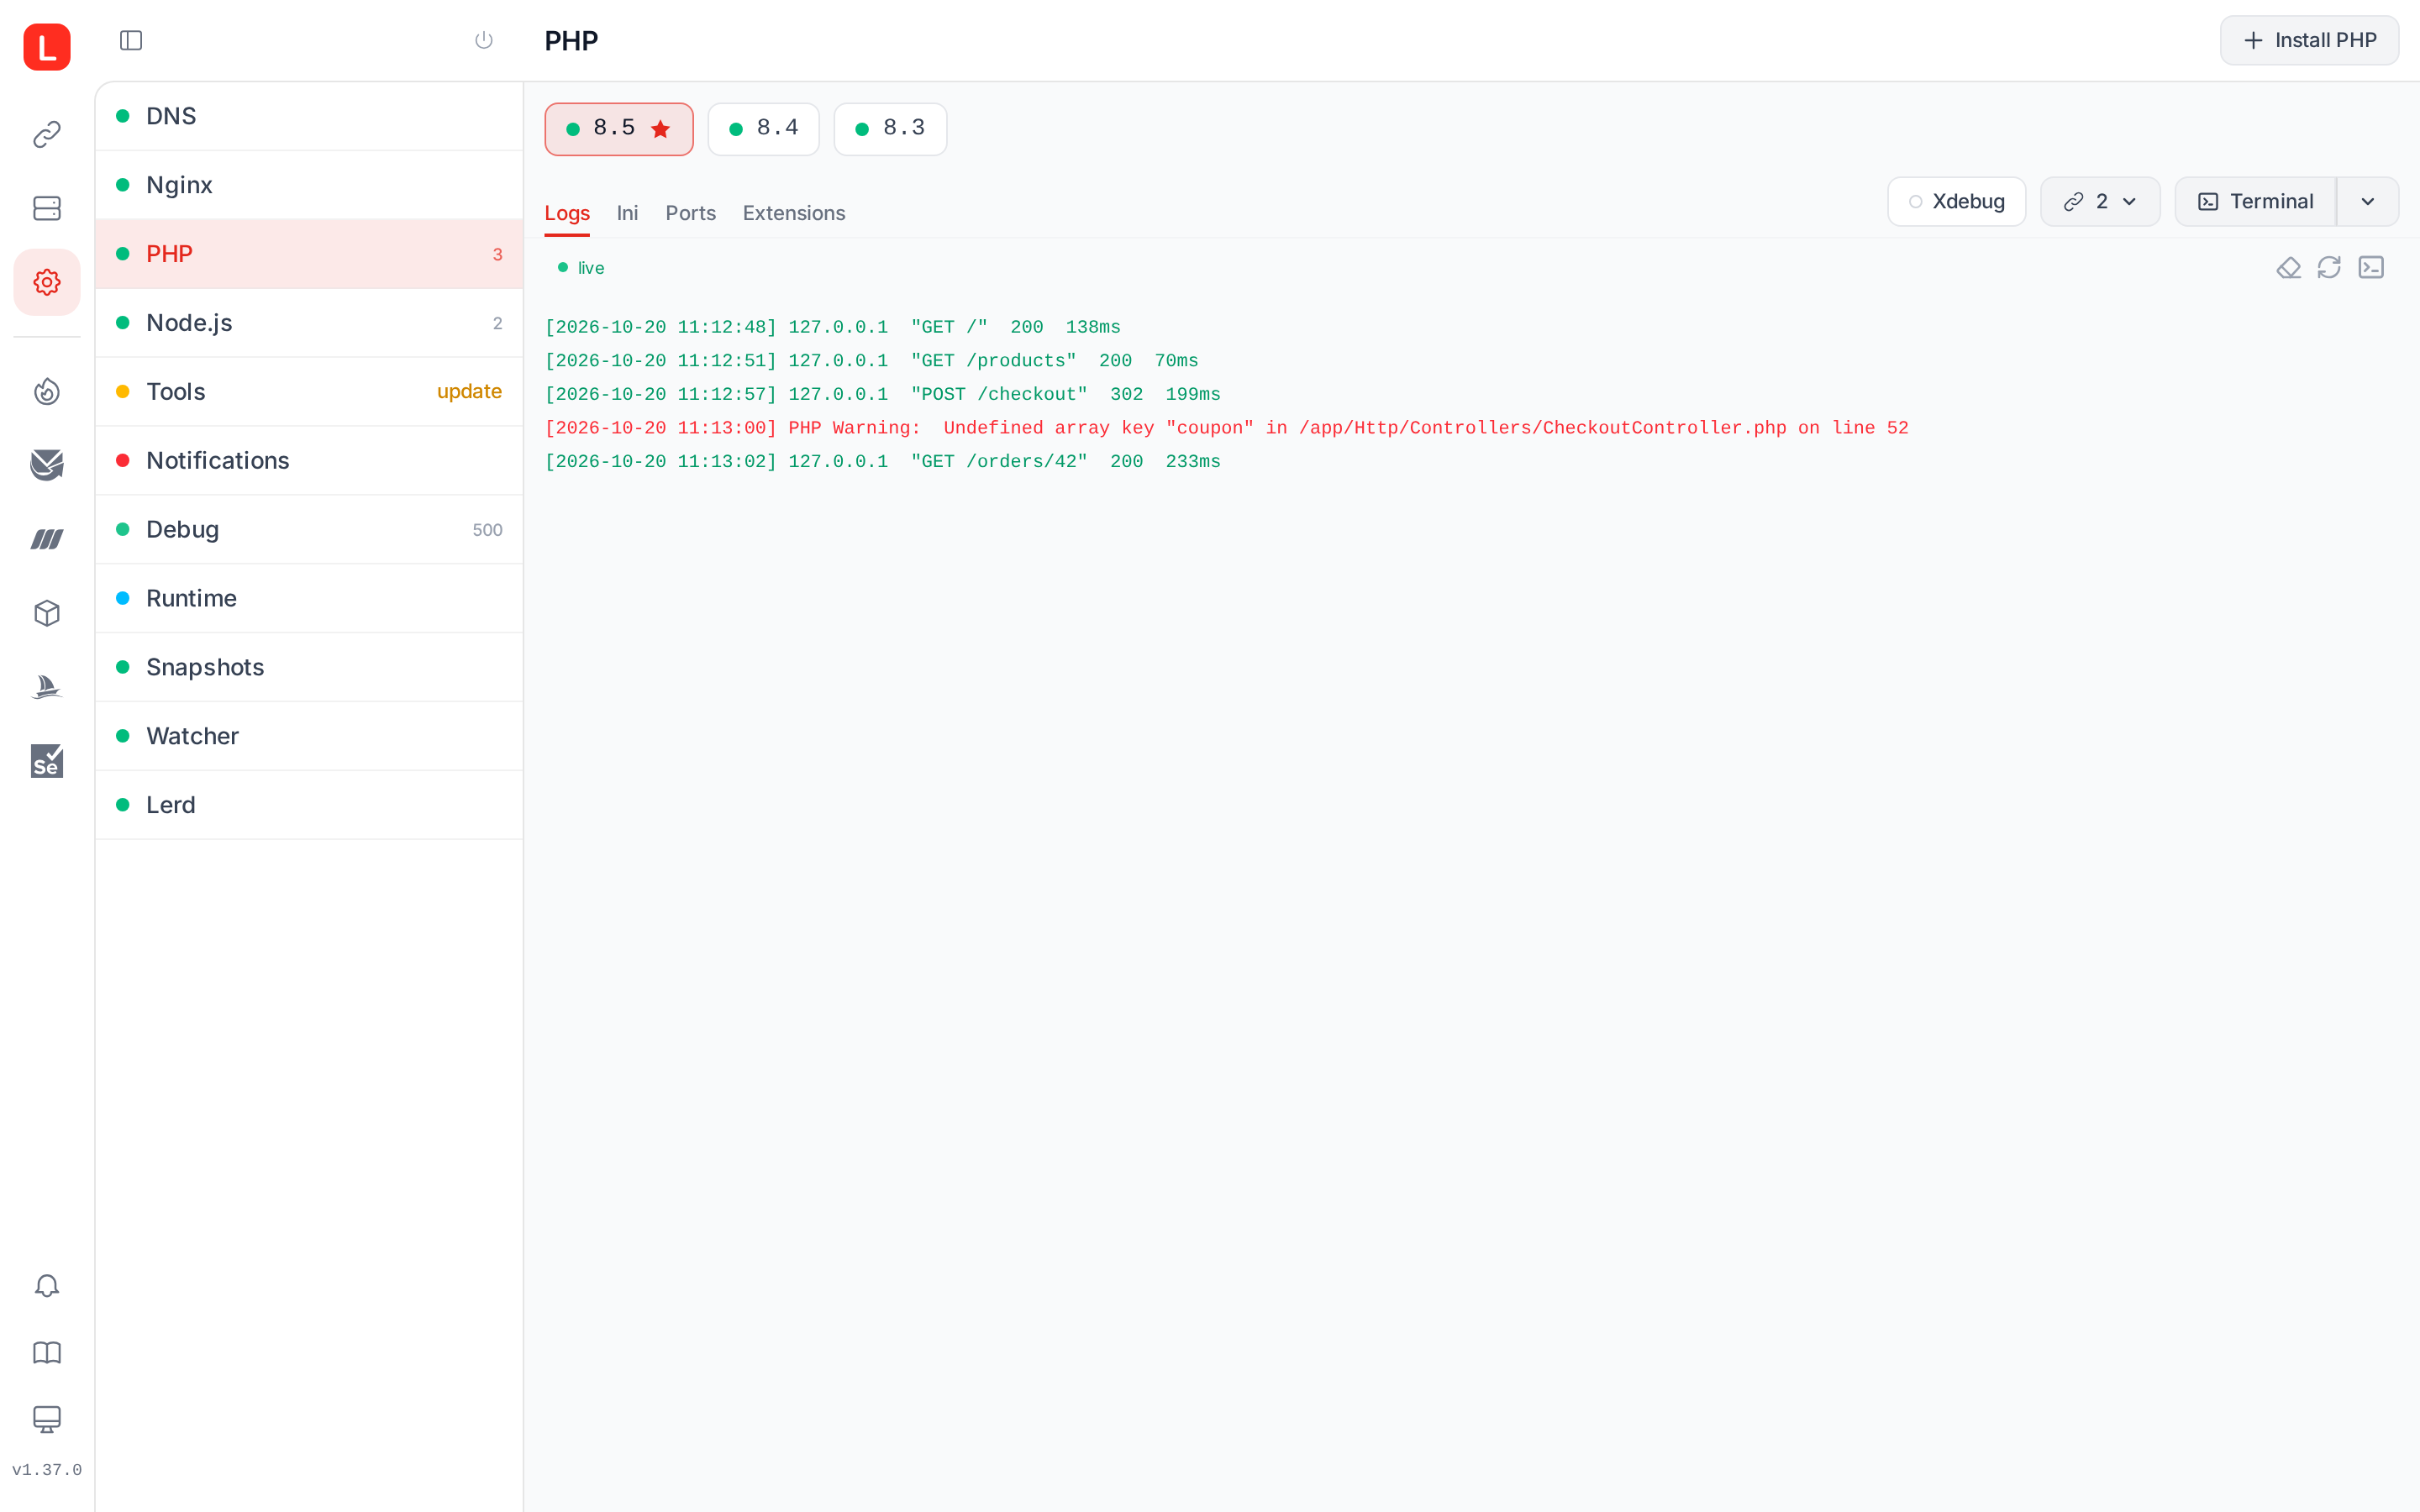The image size is (2420, 1512).
Task: Switch to the Ini tab
Action: point(627,213)
